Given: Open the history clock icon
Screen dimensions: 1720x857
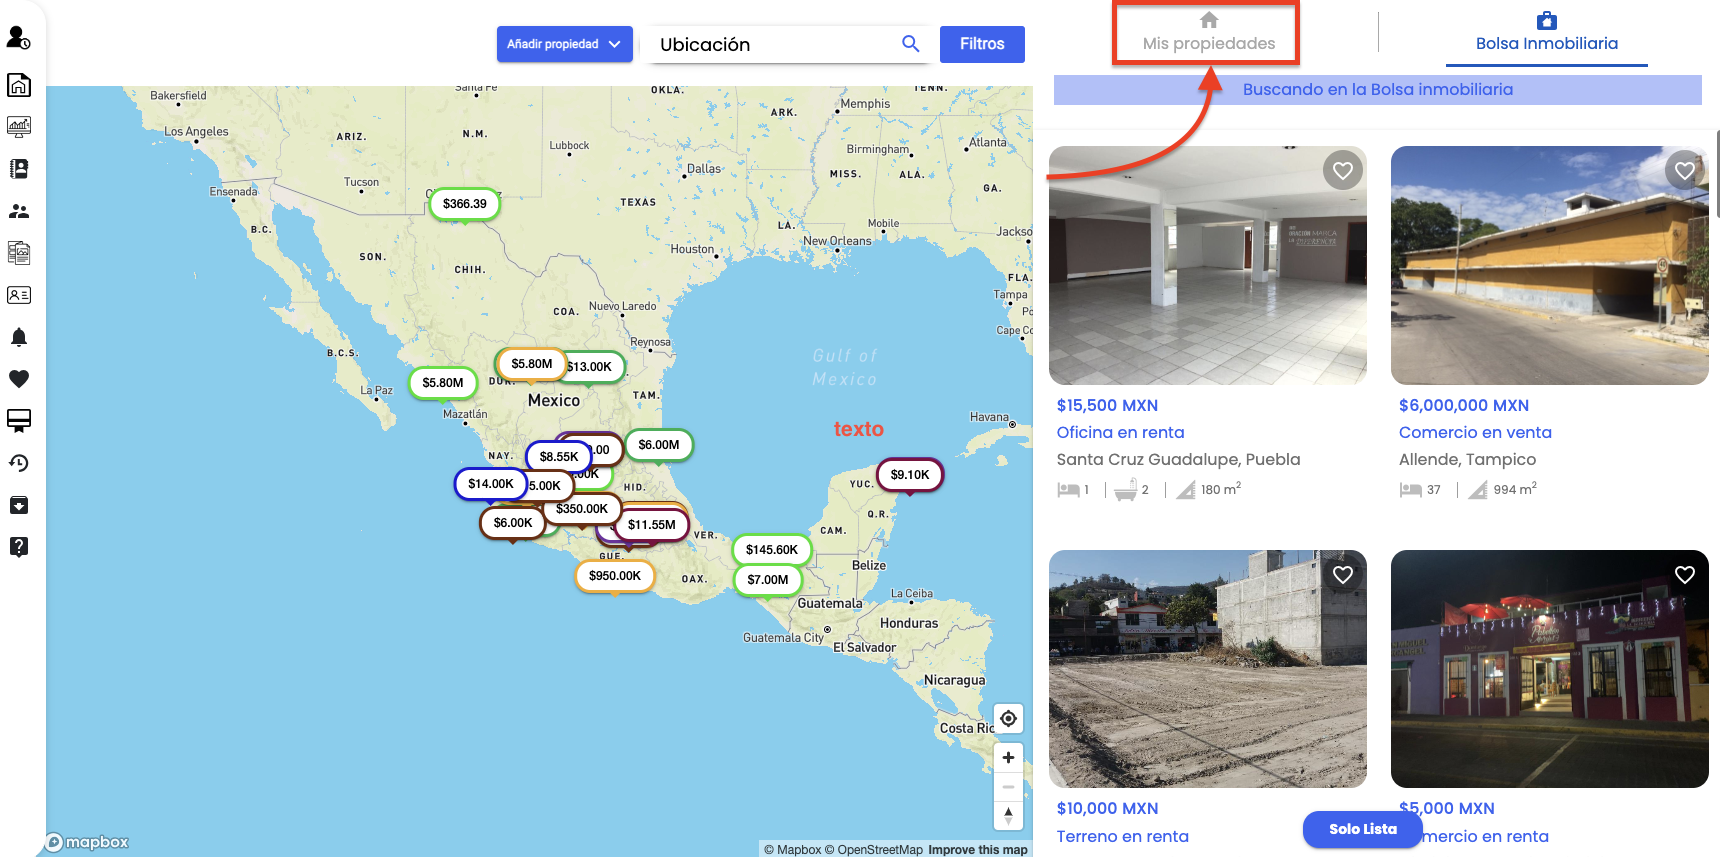Looking at the screenshot, I should pos(18,463).
